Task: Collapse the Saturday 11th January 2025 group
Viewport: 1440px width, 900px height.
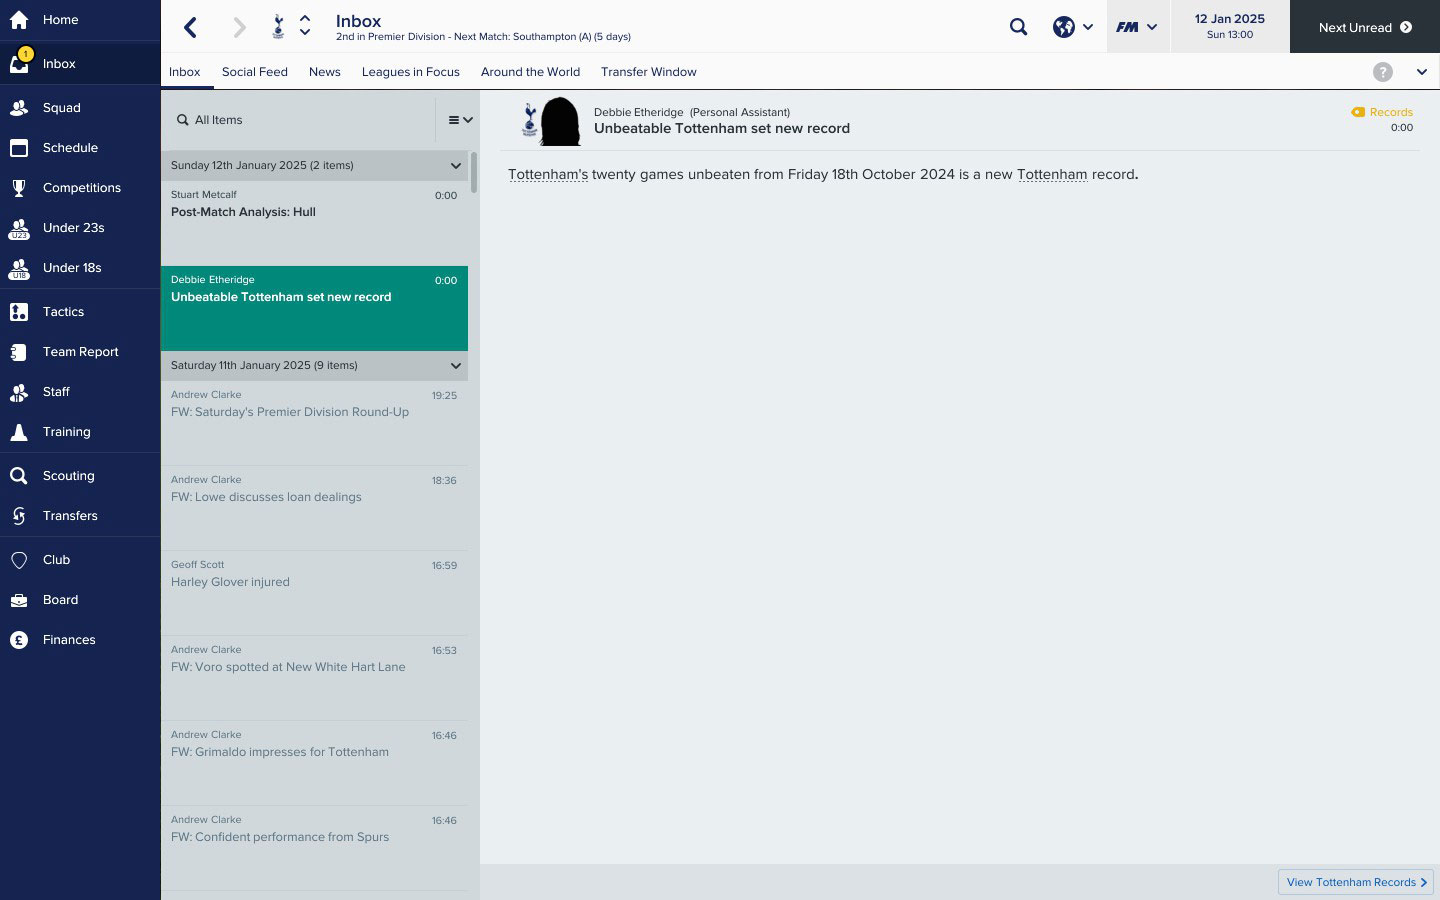Action: tap(456, 366)
